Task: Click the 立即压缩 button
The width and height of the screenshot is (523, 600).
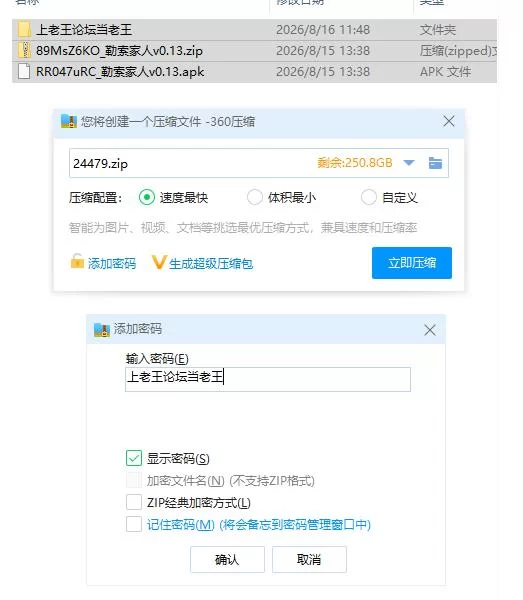Action: (412, 262)
